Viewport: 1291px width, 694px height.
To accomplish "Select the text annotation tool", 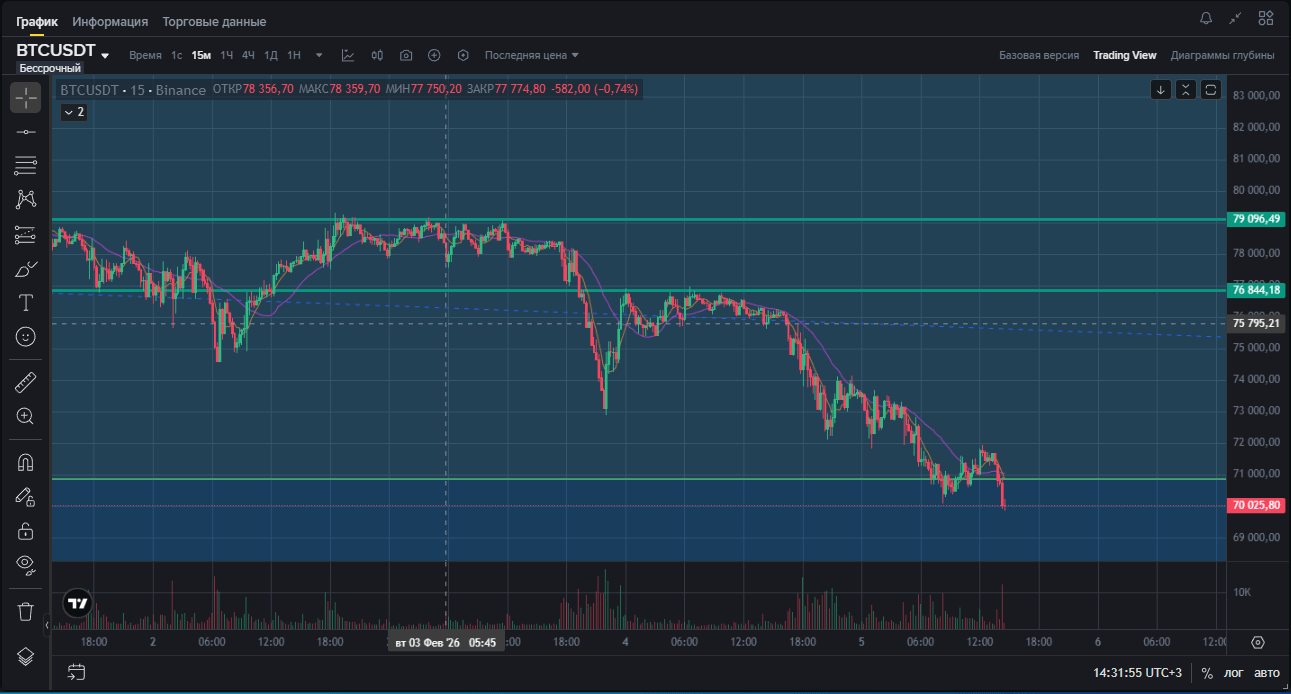I will click(x=26, y=303).
